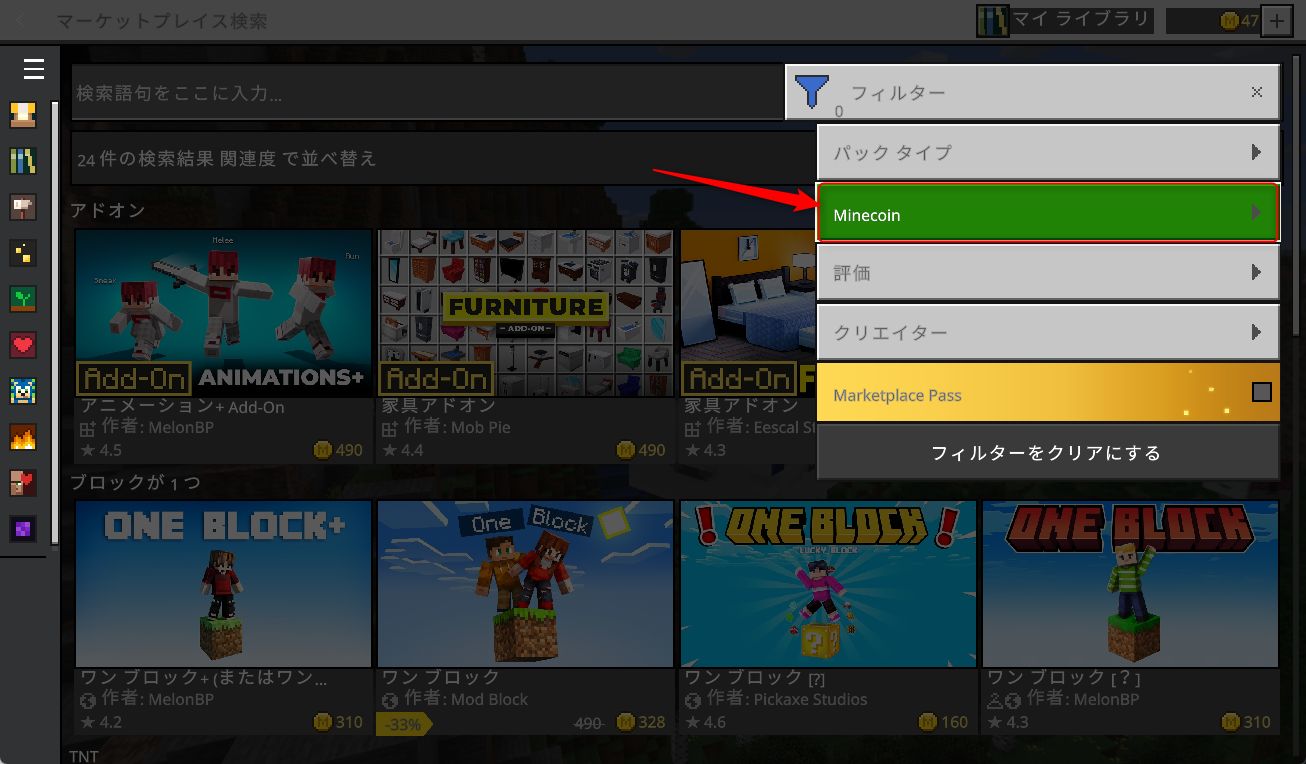Open the ONE BLOCK+ thumbnail
This screenshot has height=764, width=1306.
click(224, 584)
